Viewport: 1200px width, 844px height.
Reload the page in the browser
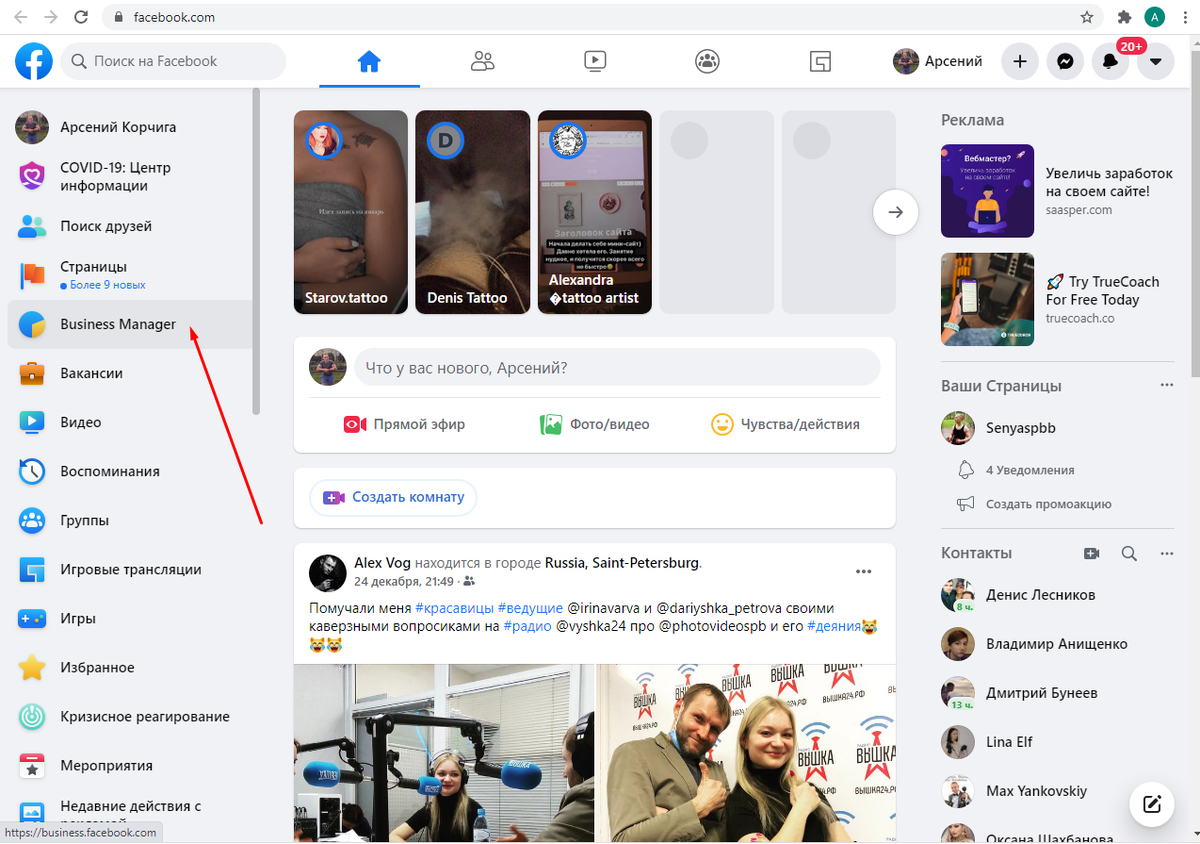tap(81, 17)
